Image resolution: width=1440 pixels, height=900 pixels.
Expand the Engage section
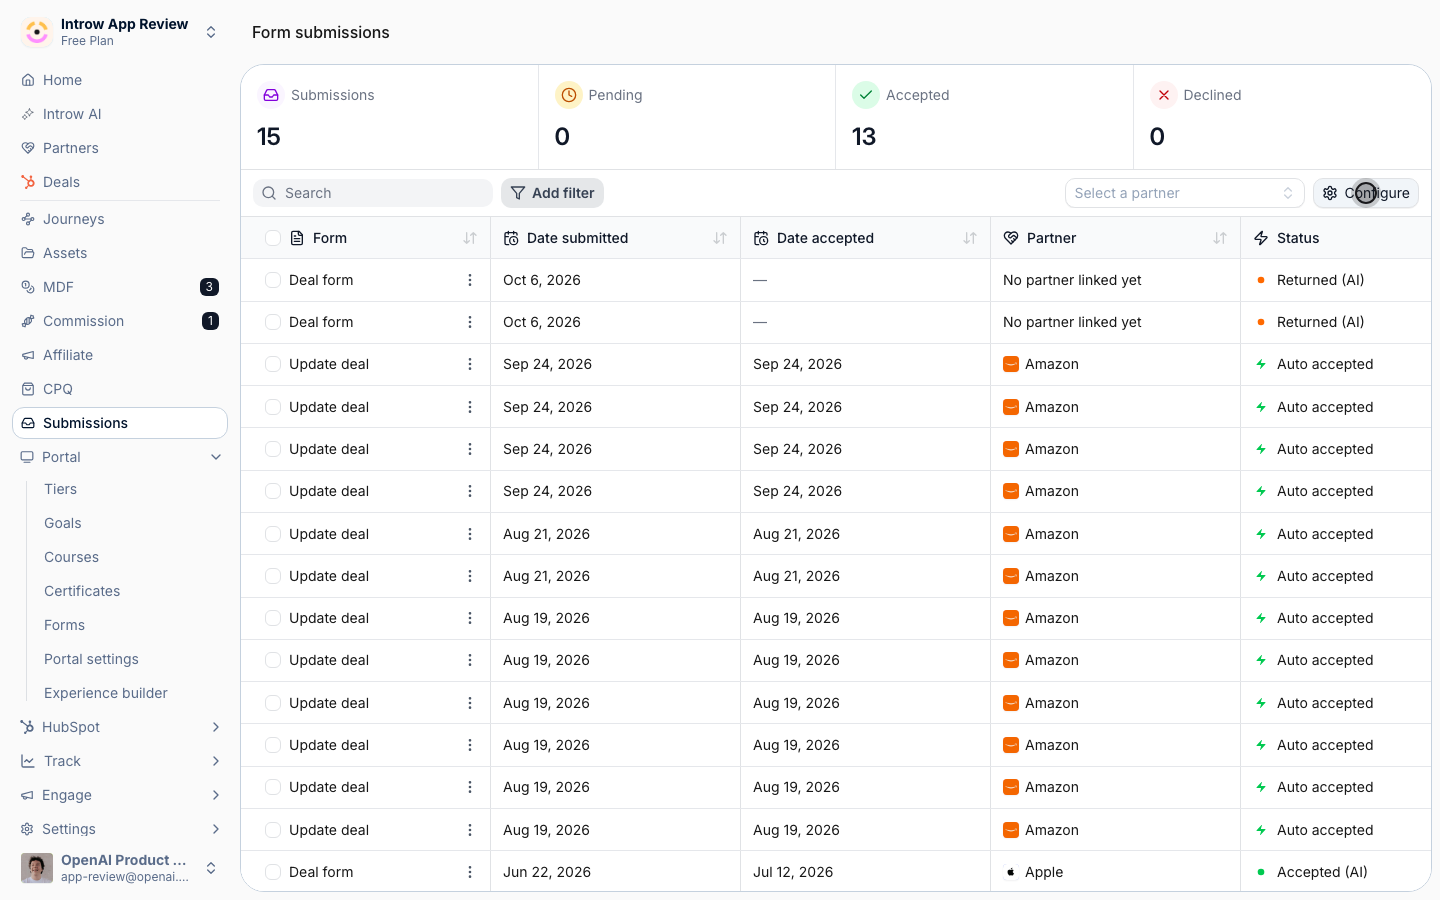click(216, 795)
